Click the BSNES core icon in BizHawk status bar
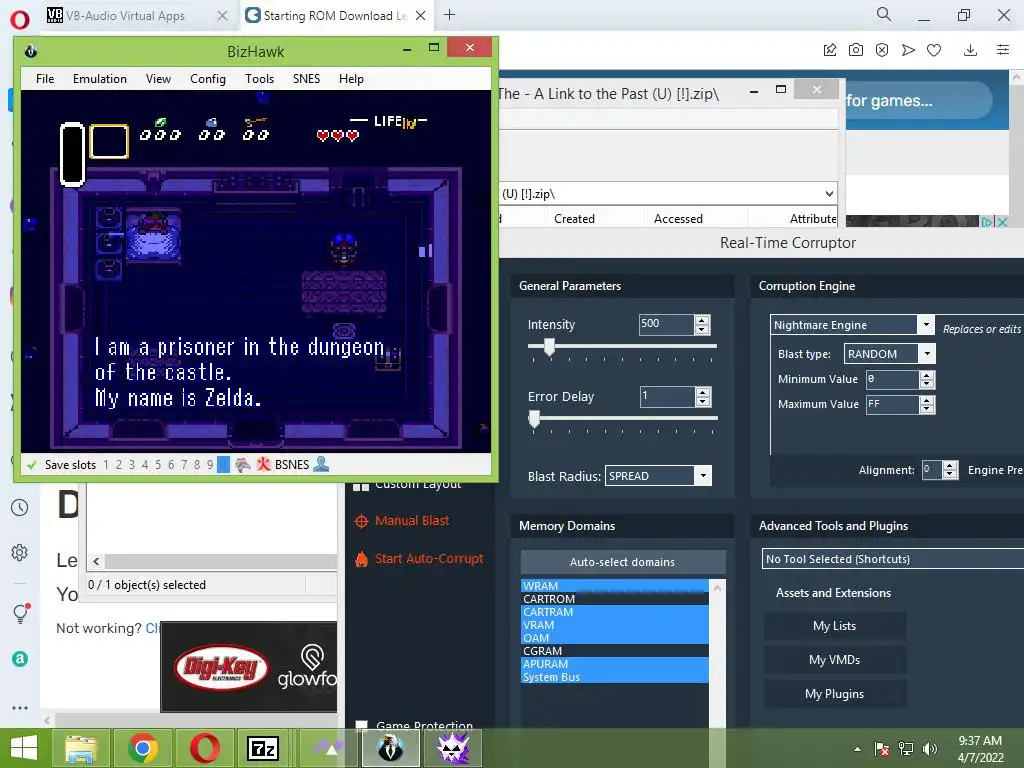 pyautogui.click(x=264, y=464)
